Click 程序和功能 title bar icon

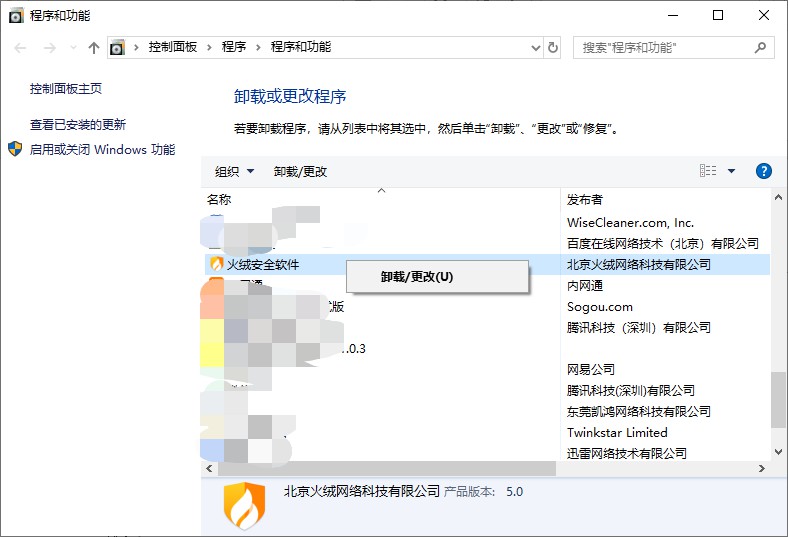(x=16, y=16)
